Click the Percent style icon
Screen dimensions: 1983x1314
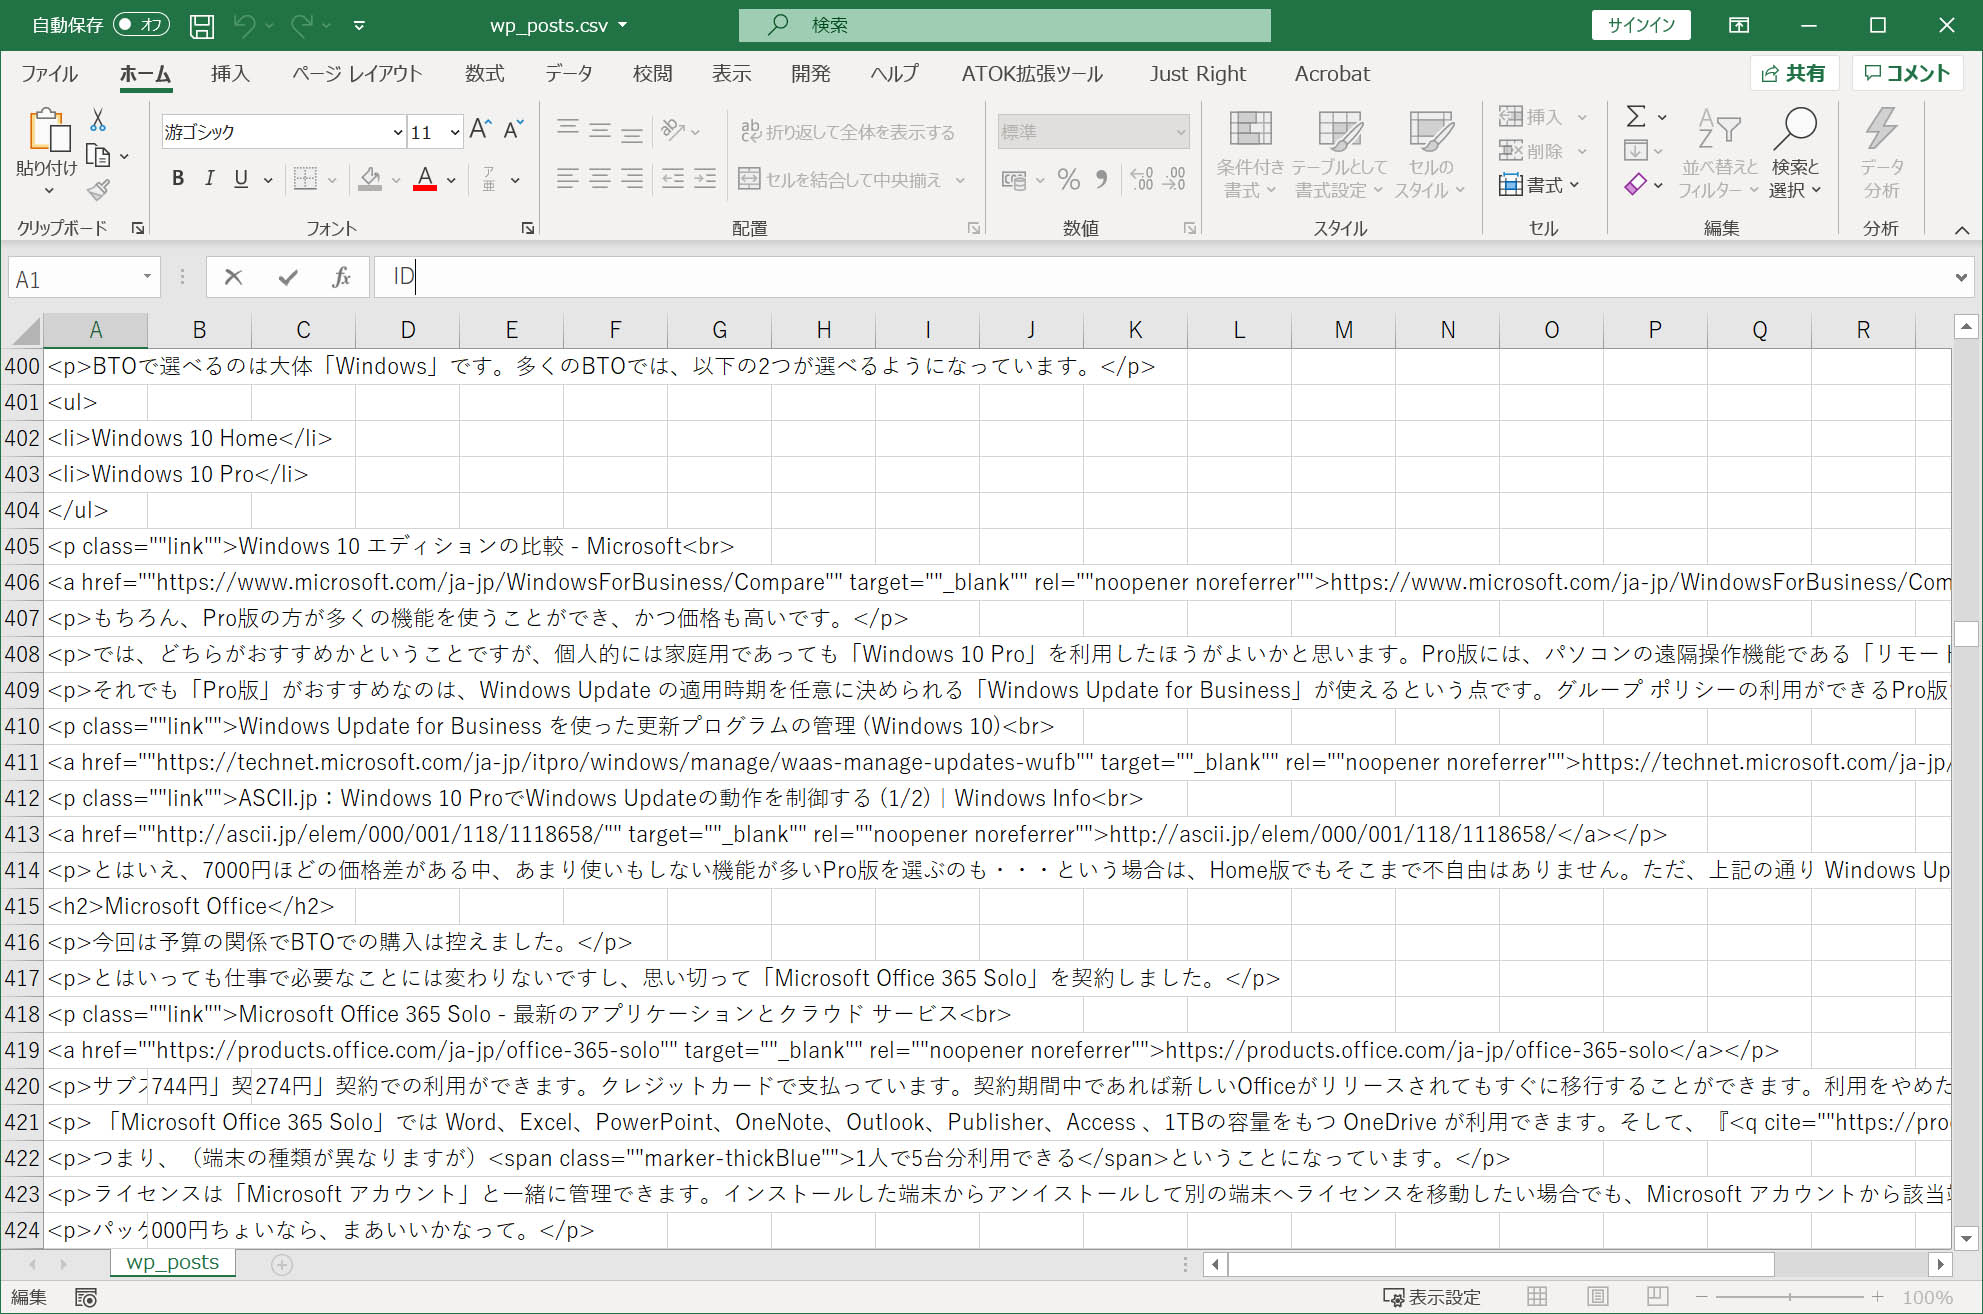tap(1068, 180)
